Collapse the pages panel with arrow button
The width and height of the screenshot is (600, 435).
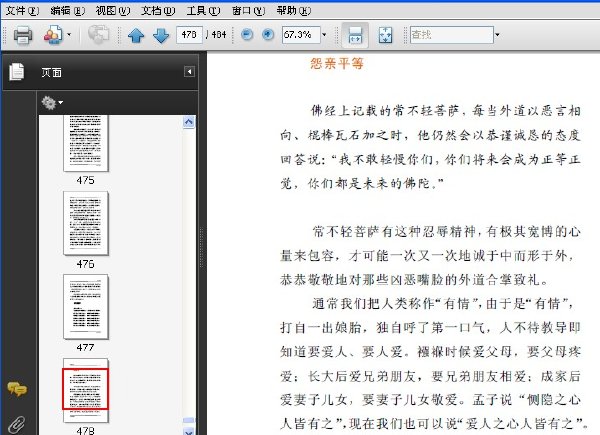pyautogui.click(x=189, y=72)
